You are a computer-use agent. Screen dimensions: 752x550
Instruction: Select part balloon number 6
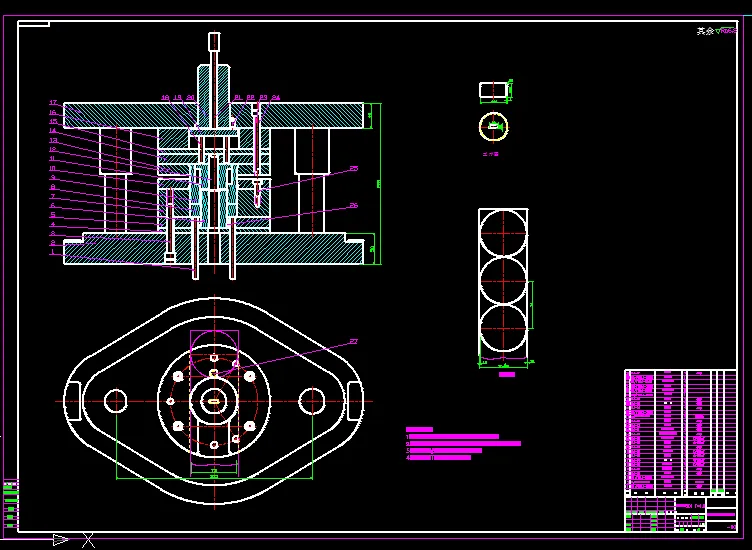(53, 205)
